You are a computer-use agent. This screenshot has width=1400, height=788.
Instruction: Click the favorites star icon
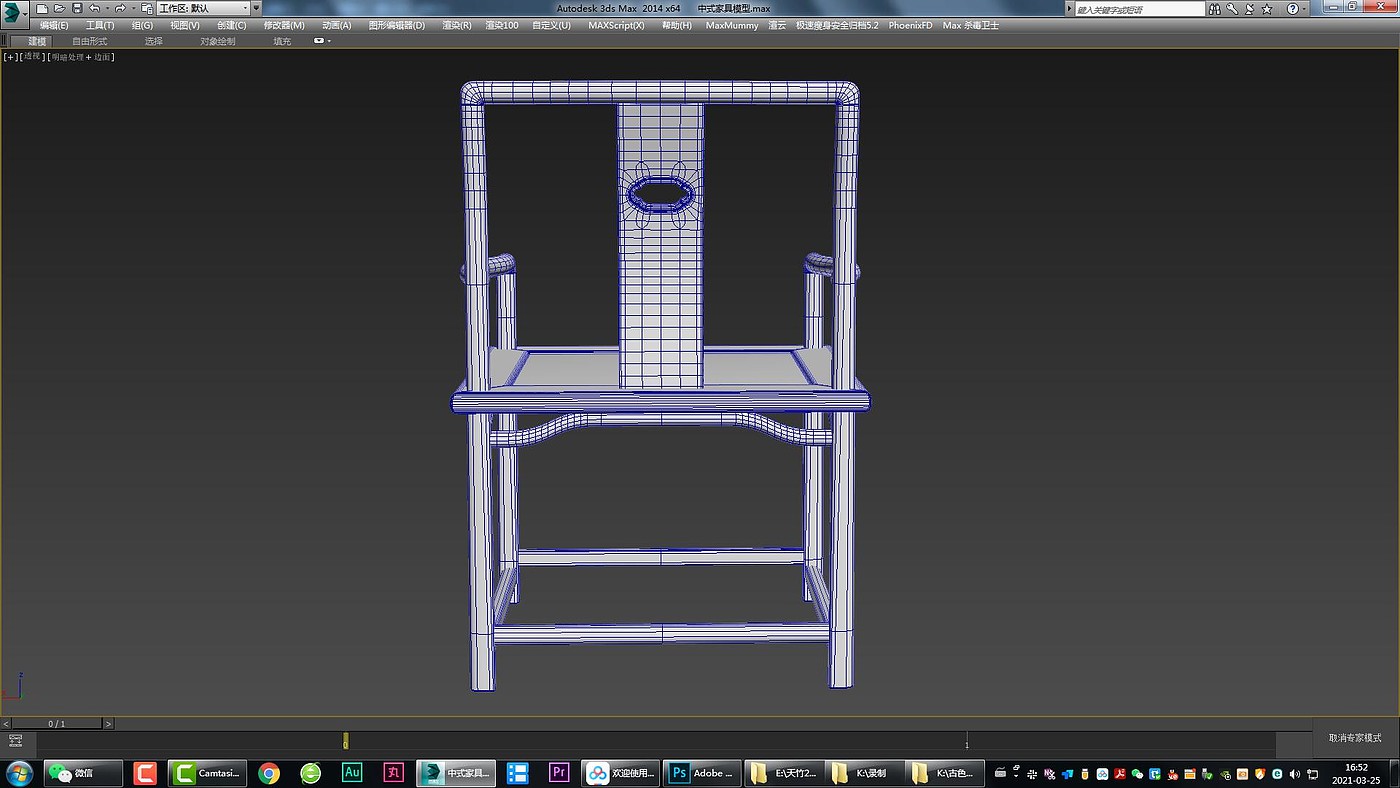pos(1267,8)
